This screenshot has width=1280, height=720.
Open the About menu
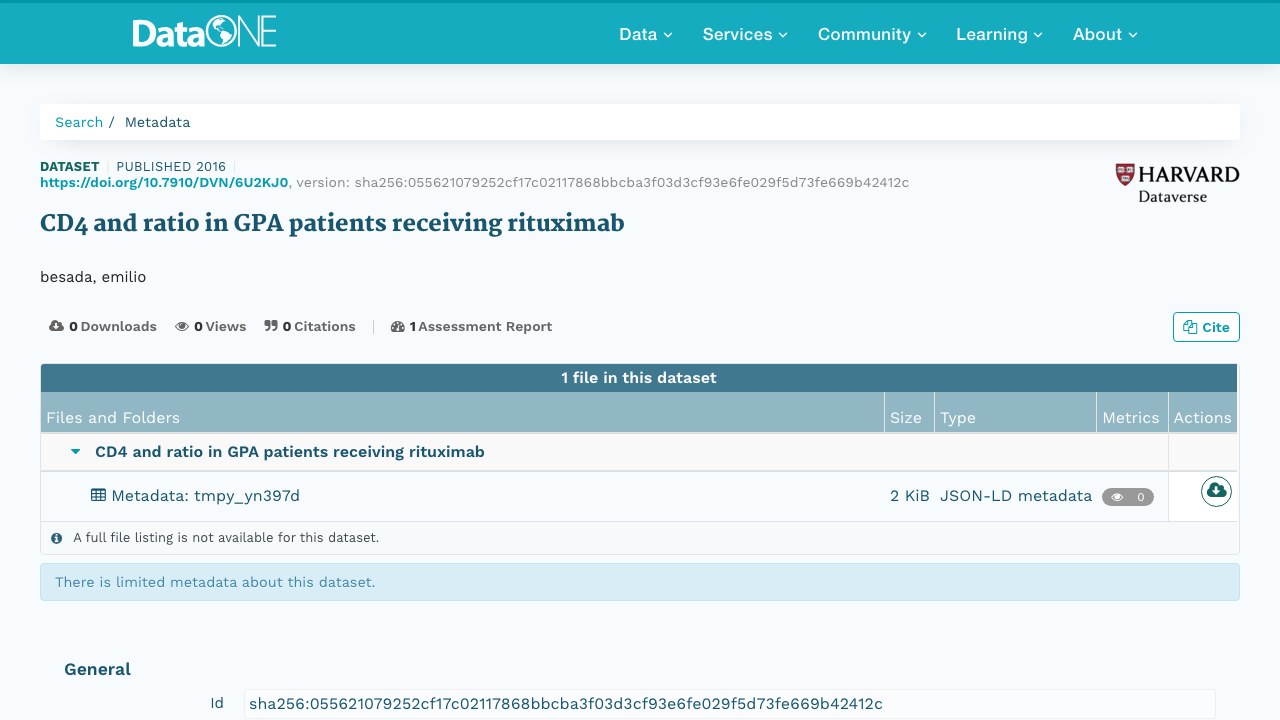click(x=1105, y=34)
